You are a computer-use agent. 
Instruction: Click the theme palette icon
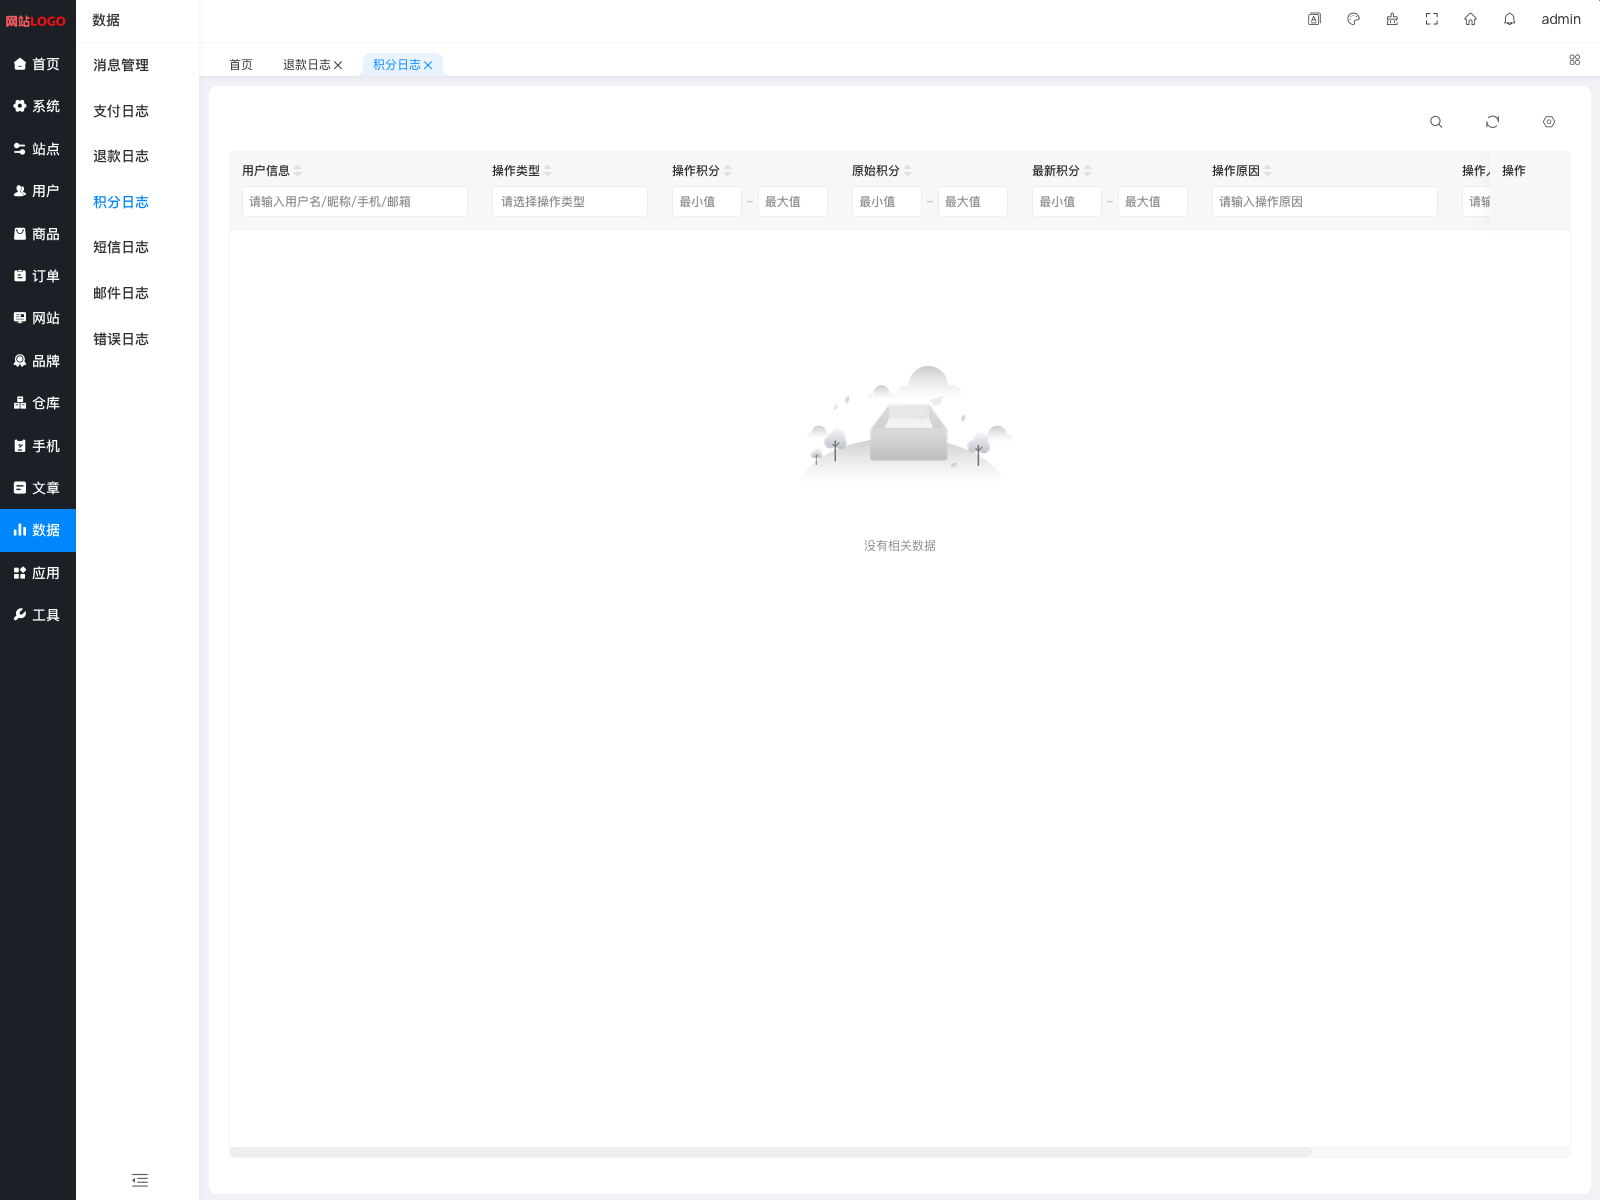(x=1353, y=19)
